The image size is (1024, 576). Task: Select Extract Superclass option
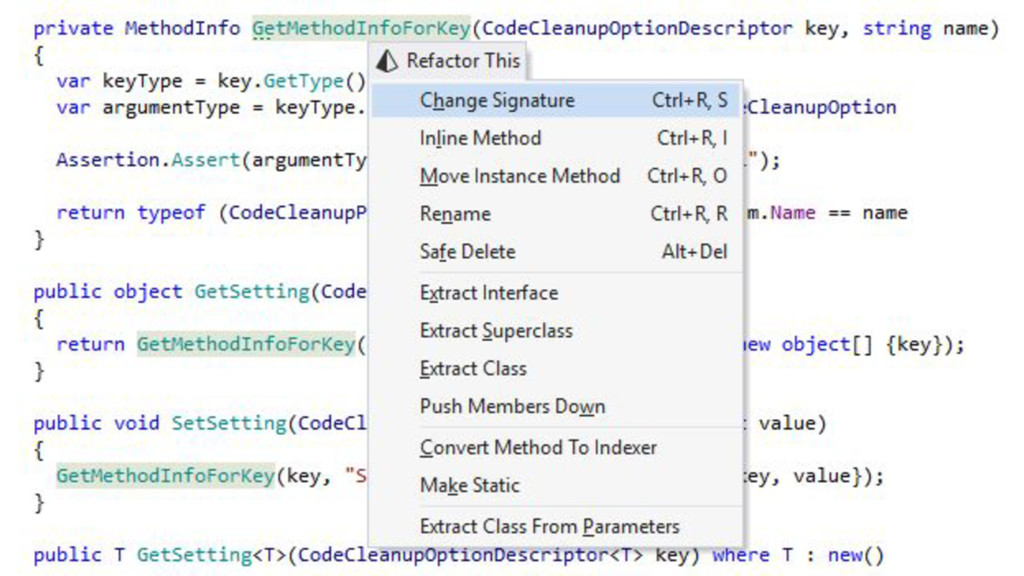pos(555,331)
